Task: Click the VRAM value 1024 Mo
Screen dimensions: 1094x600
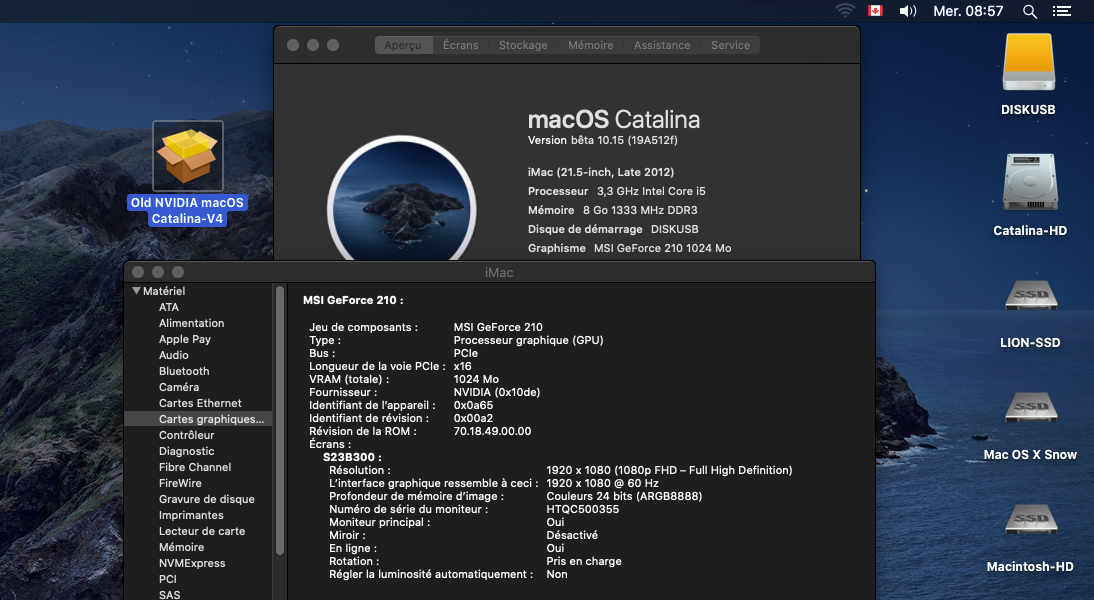Action: pyautogui.click(x=476, y=380)
